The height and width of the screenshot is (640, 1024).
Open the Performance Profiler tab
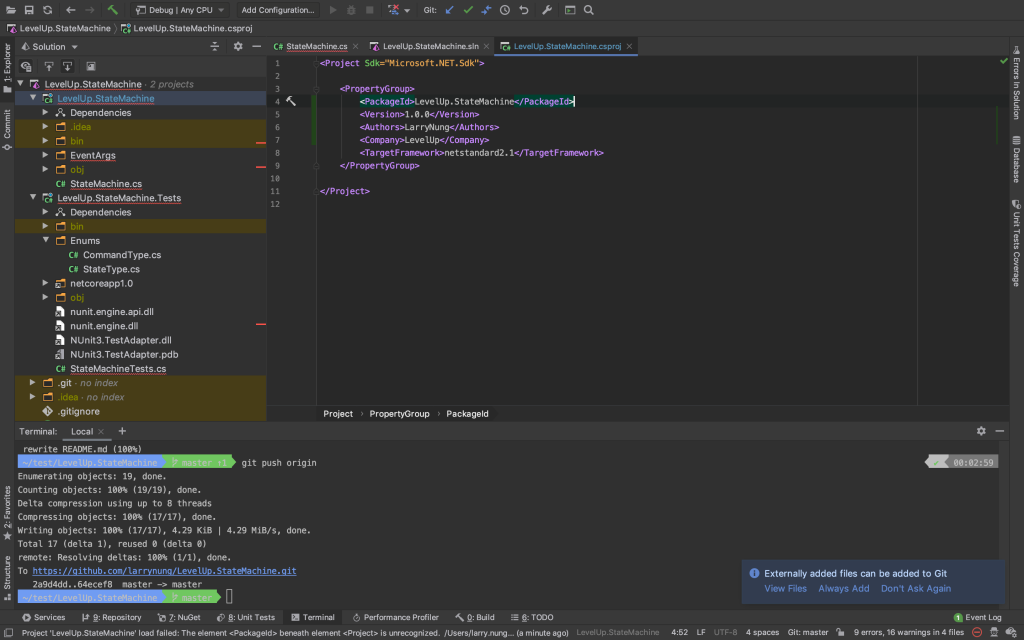(395, 617)
